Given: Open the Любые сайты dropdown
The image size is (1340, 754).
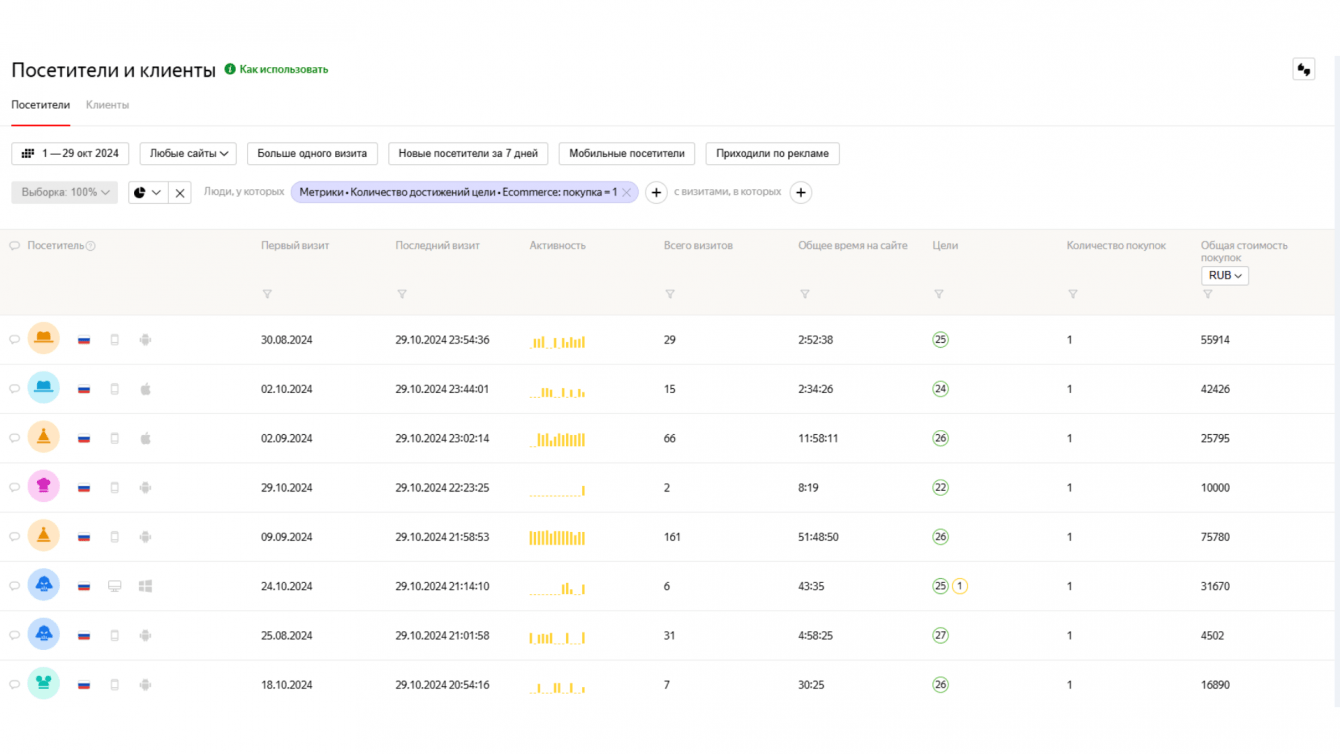Looking at the screenshot, I should click(x=188, y=154).
